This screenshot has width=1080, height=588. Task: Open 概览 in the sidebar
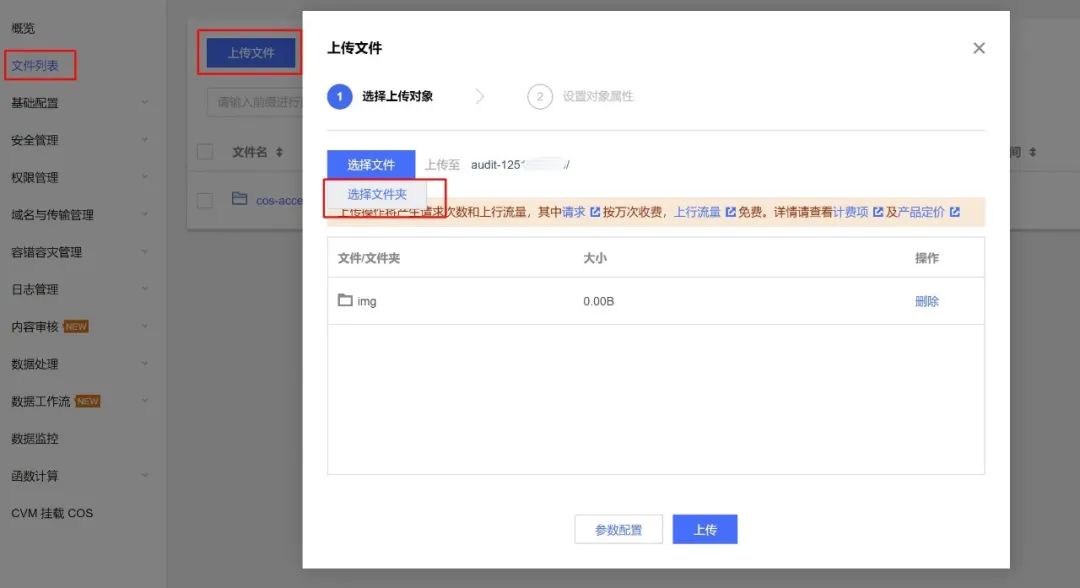tap(23, 28)
